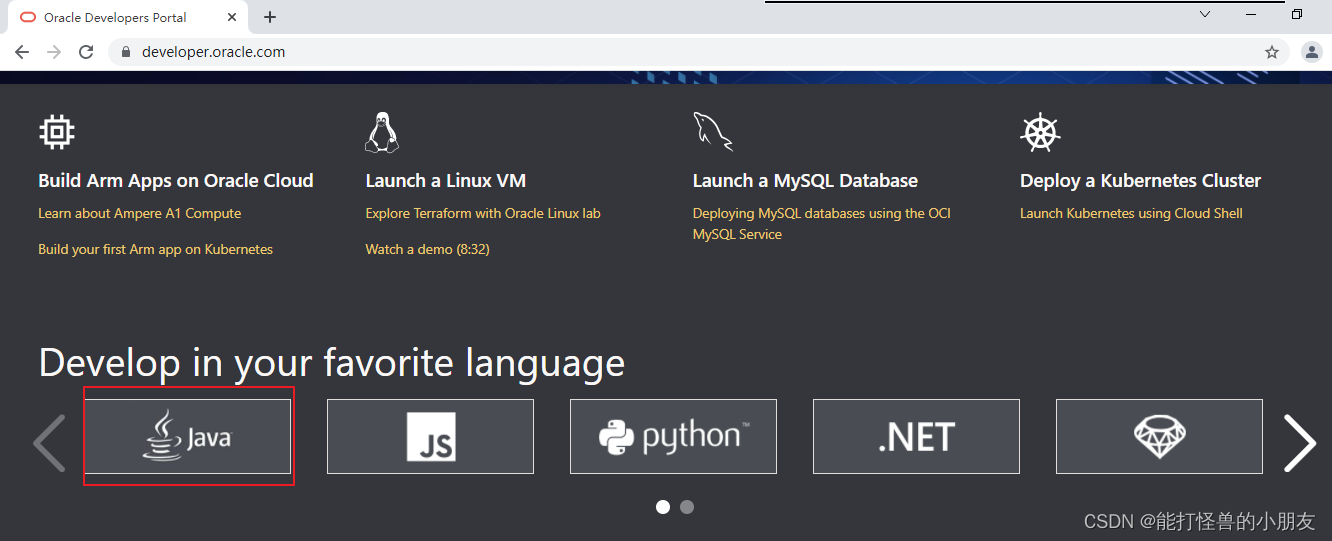Open the Java language tile
The image size is (1332, 541).
coord(187,437)
